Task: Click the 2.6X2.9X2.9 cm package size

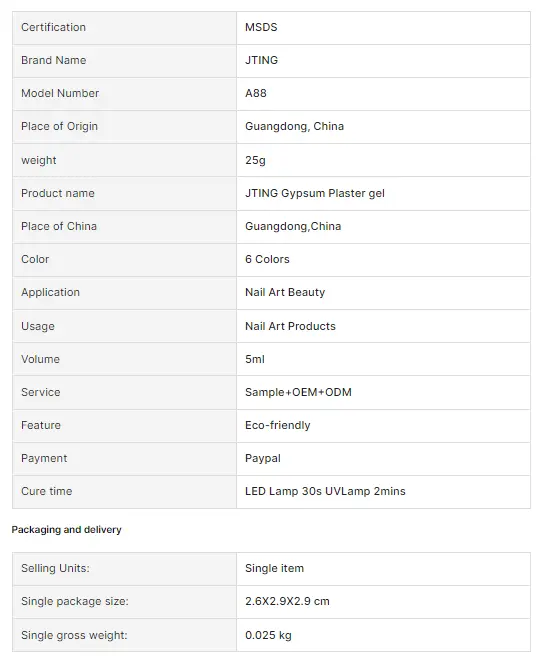Action: (x=287, y=601)
